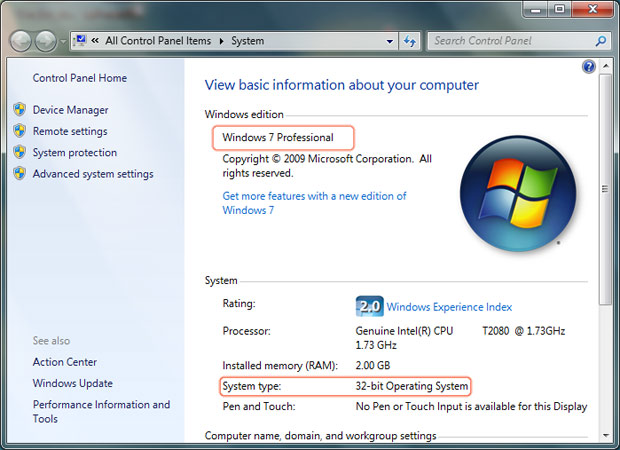Click the shield icon beside System protection

click(18, 153)
